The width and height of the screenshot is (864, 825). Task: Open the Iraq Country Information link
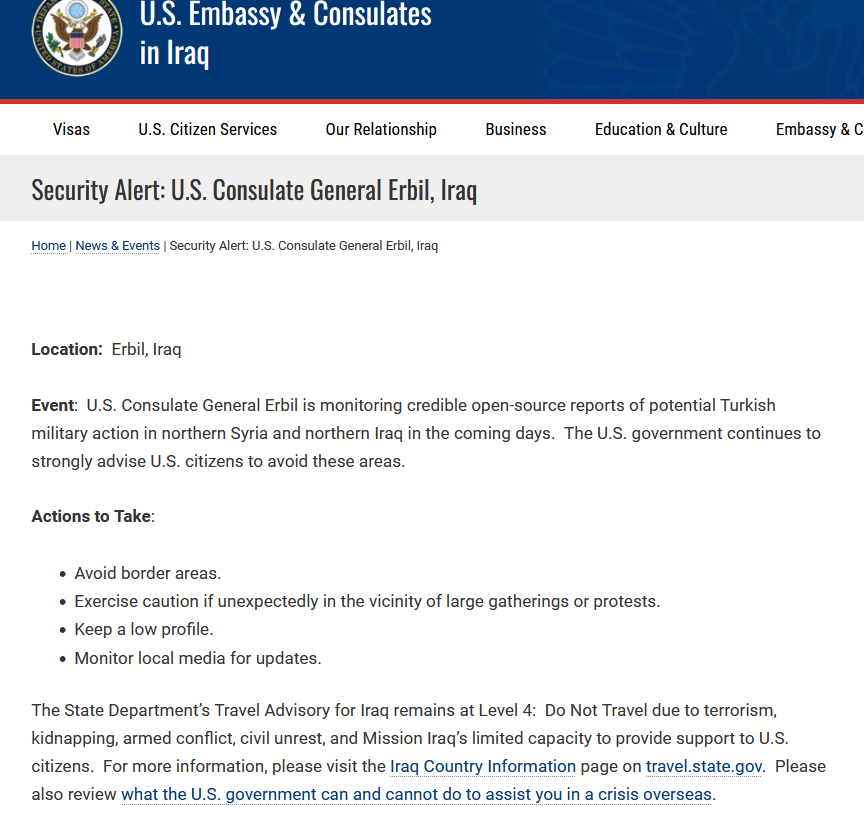click(x=483, y=766)
